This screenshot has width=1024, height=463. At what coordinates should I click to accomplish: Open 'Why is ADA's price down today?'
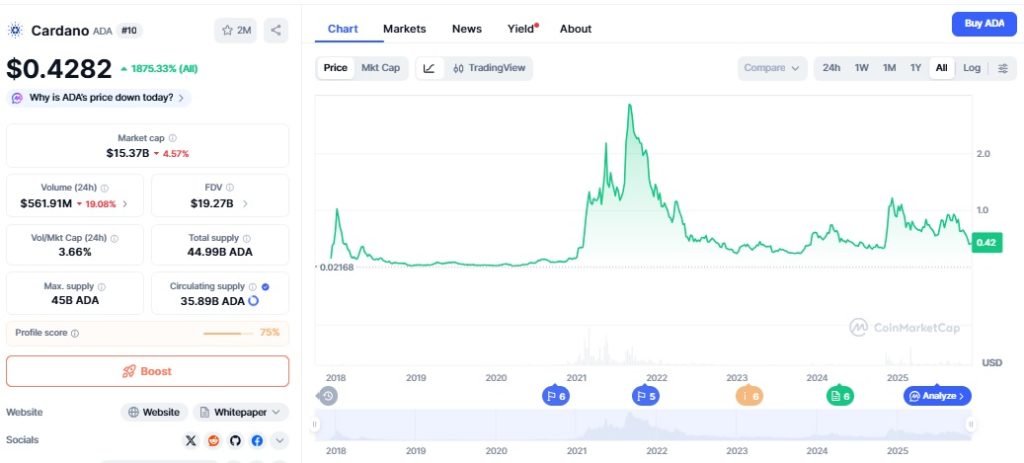(99, 98)
